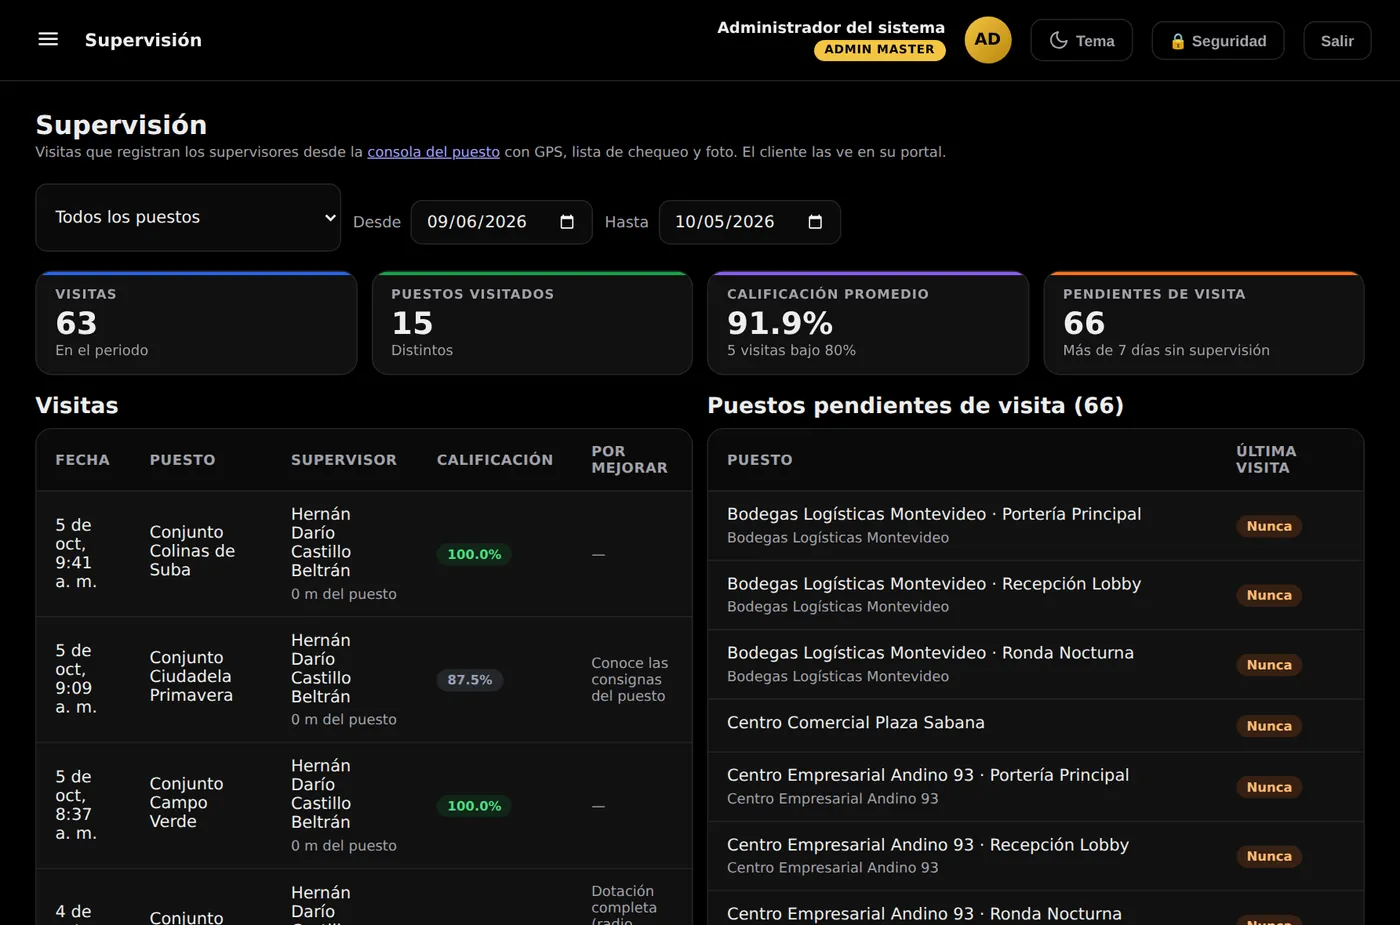This screenshot has height=925, width=1400.
Task: Open Seguridad settings
Action: click(x=1218, y=41)
